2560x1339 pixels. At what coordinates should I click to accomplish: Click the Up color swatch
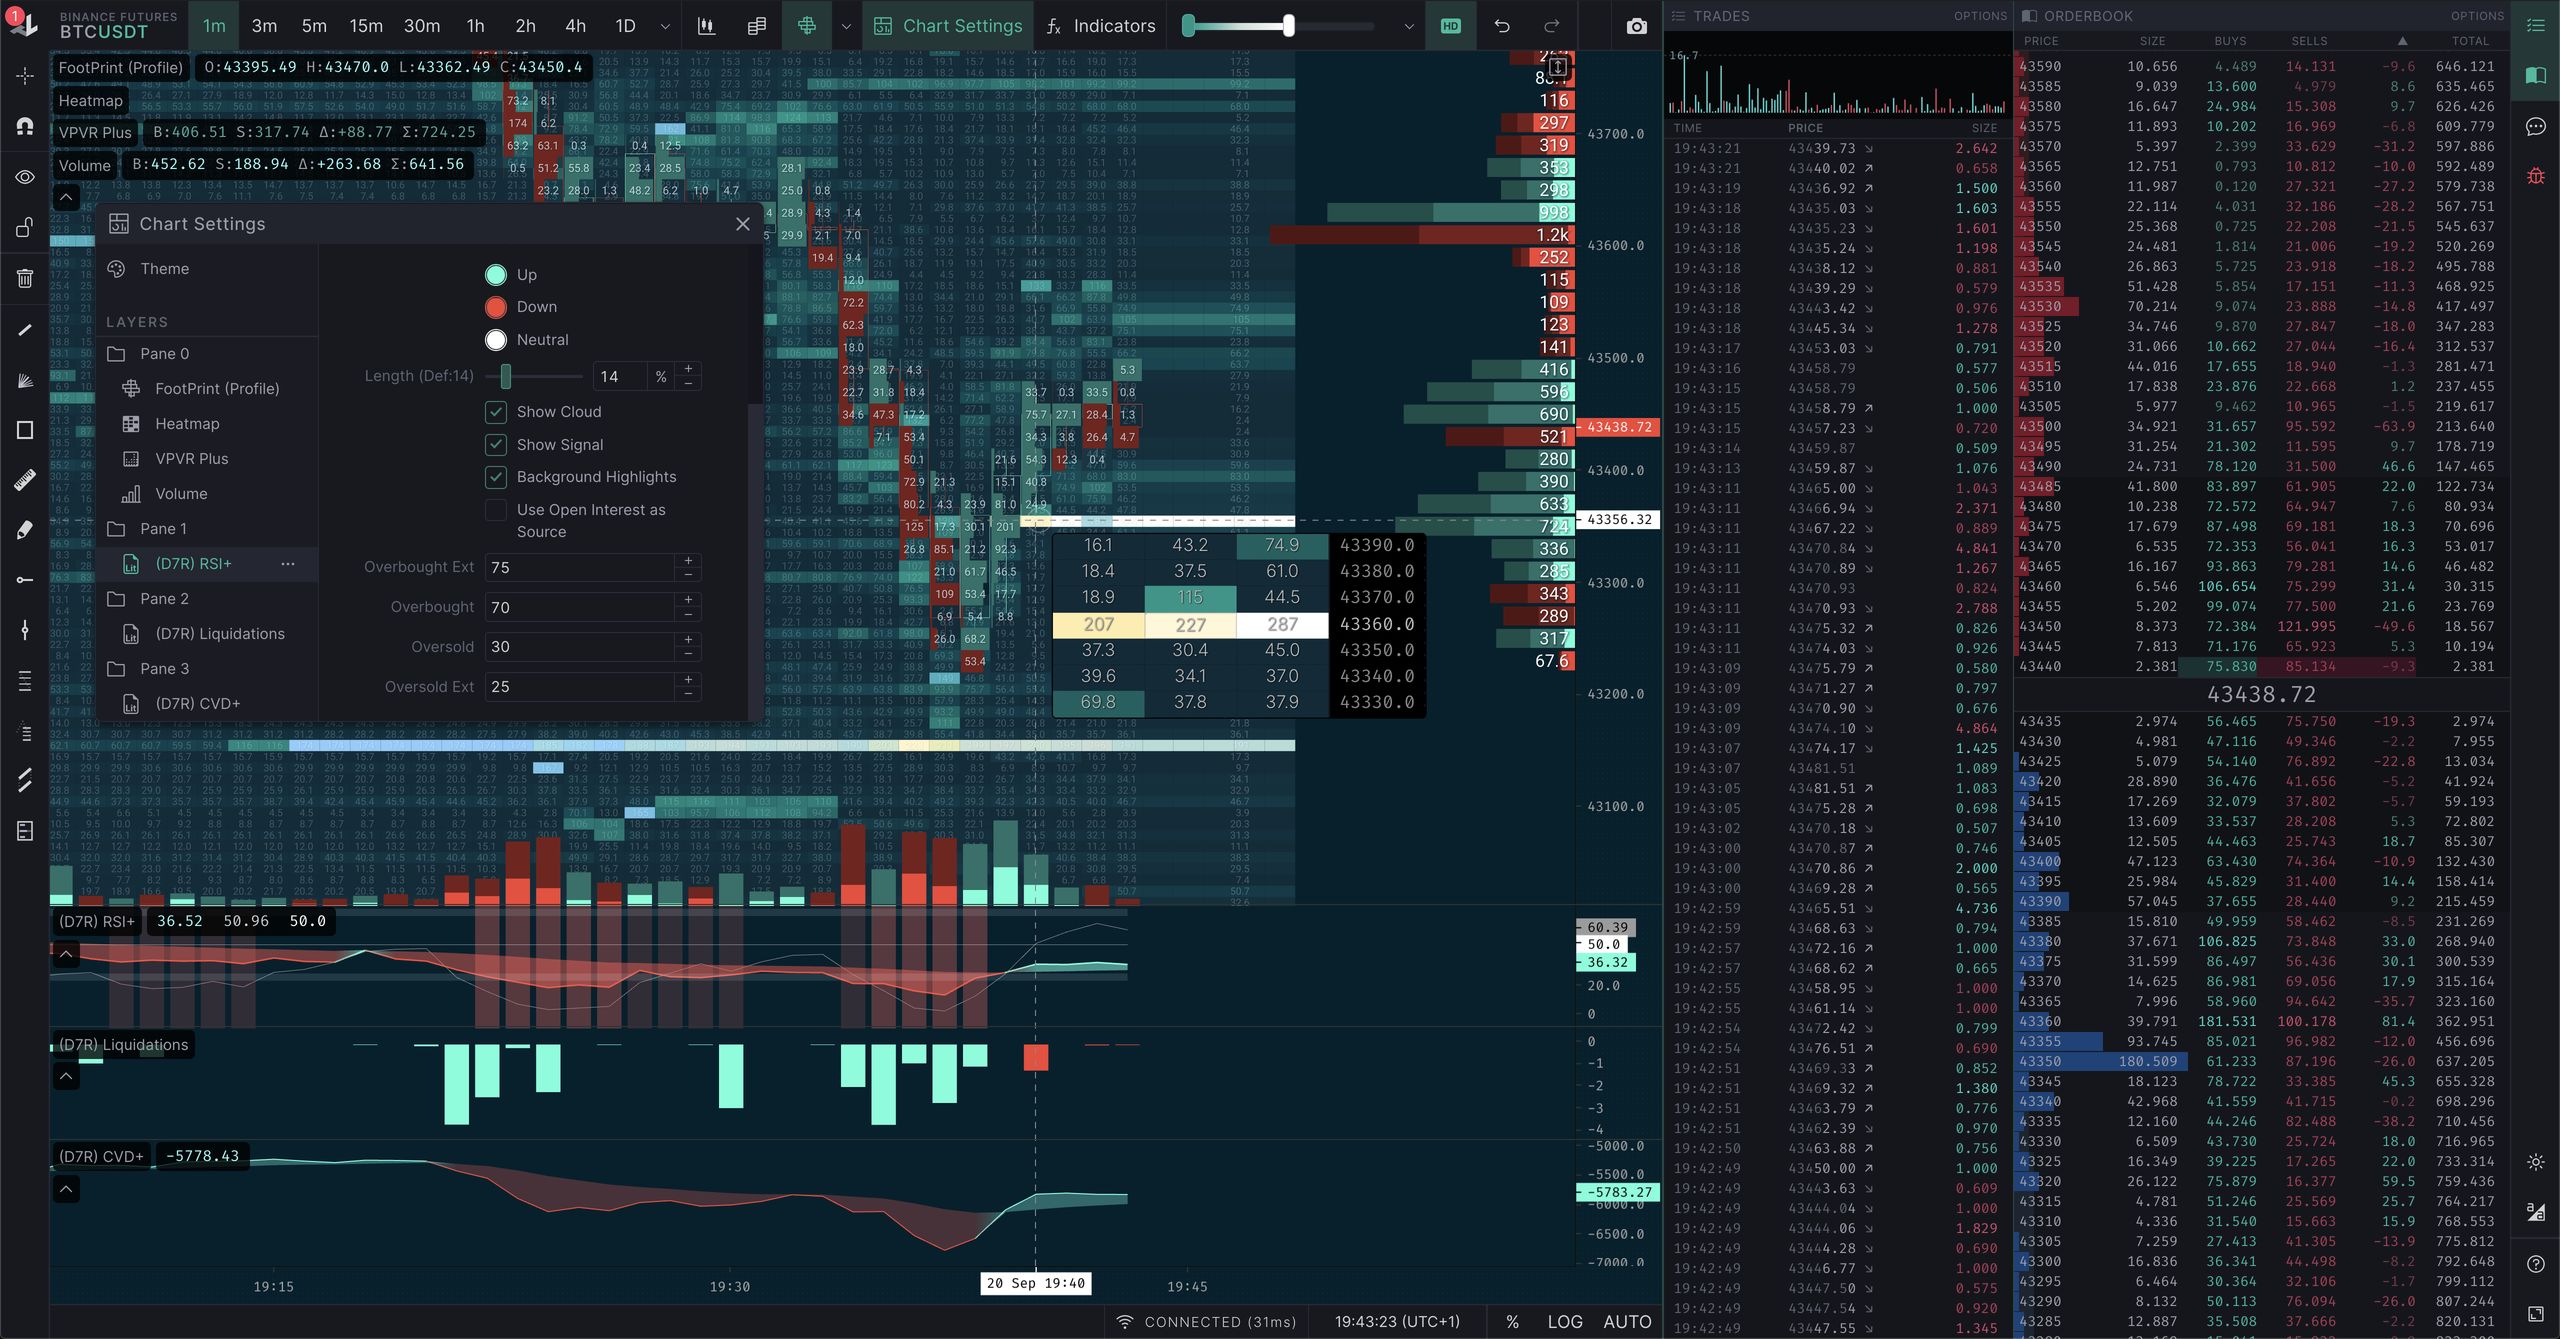496,275
